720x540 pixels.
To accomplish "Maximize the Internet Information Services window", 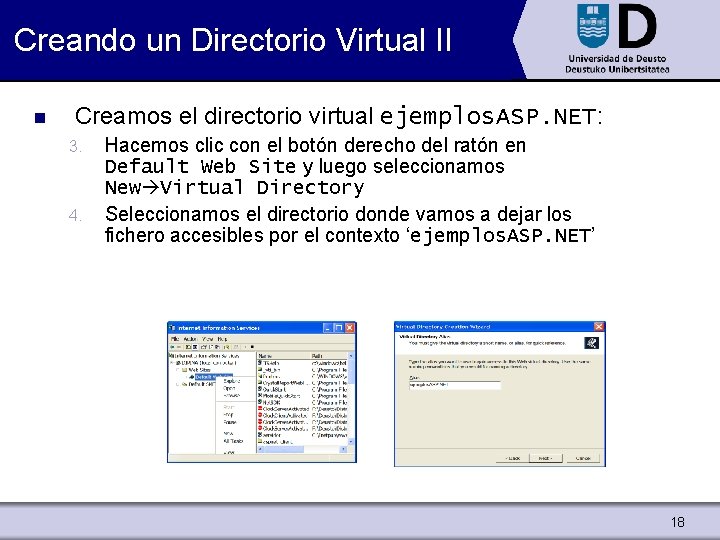I will coord(339,328).
